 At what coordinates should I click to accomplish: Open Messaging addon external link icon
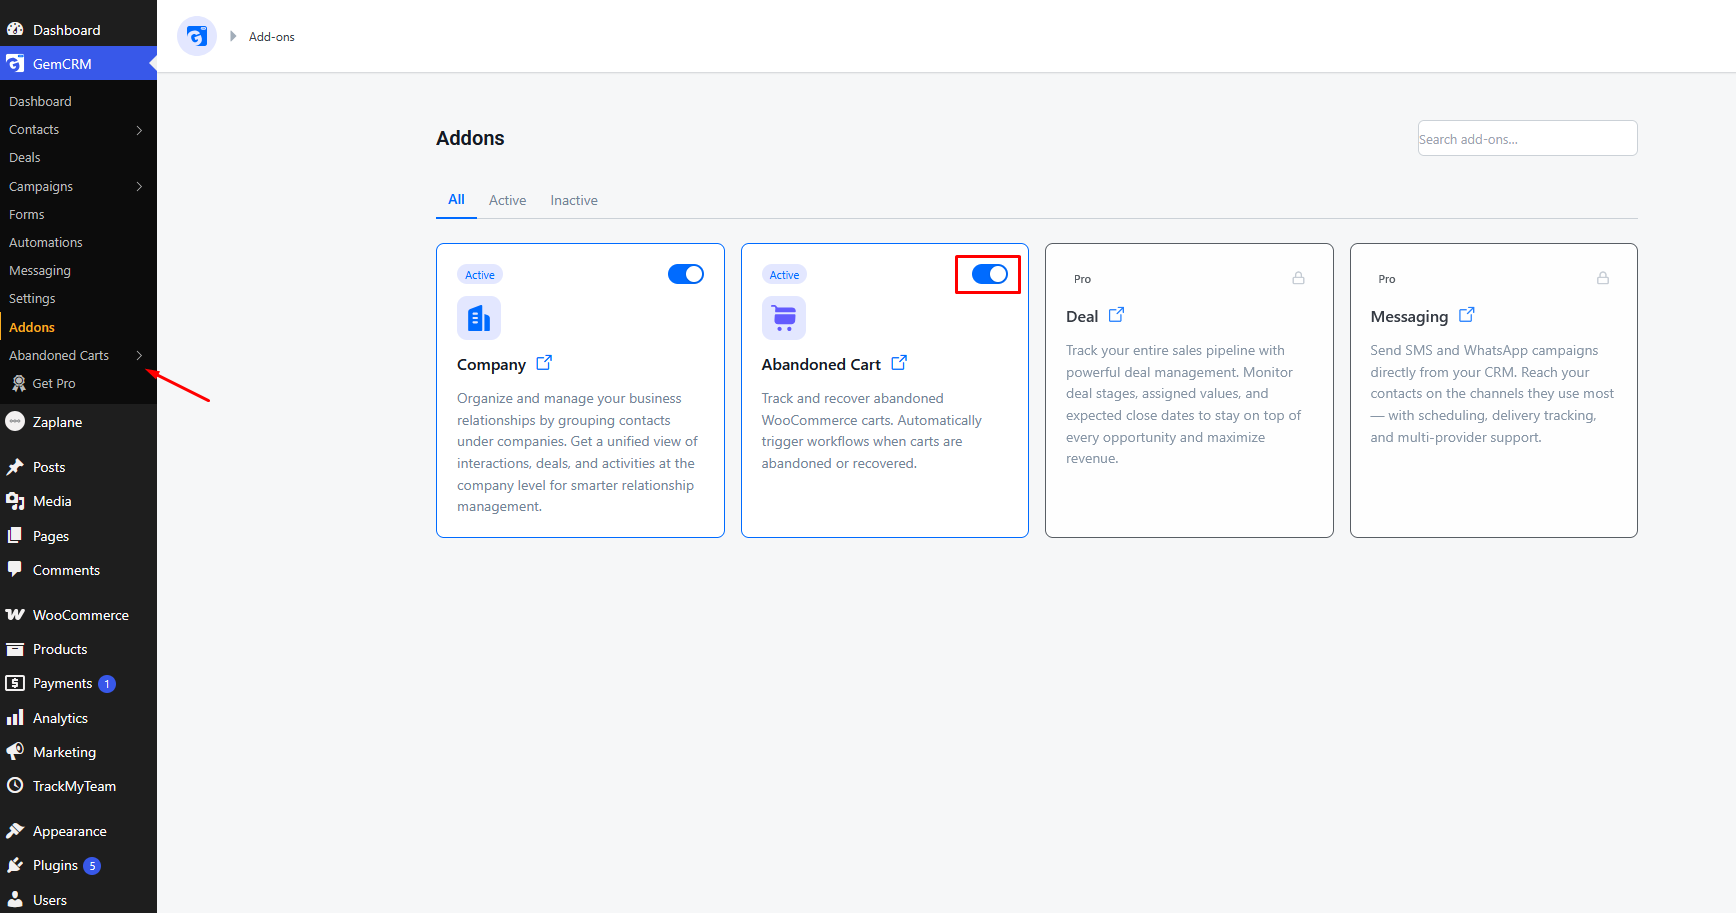click(x=1466, y=315)
